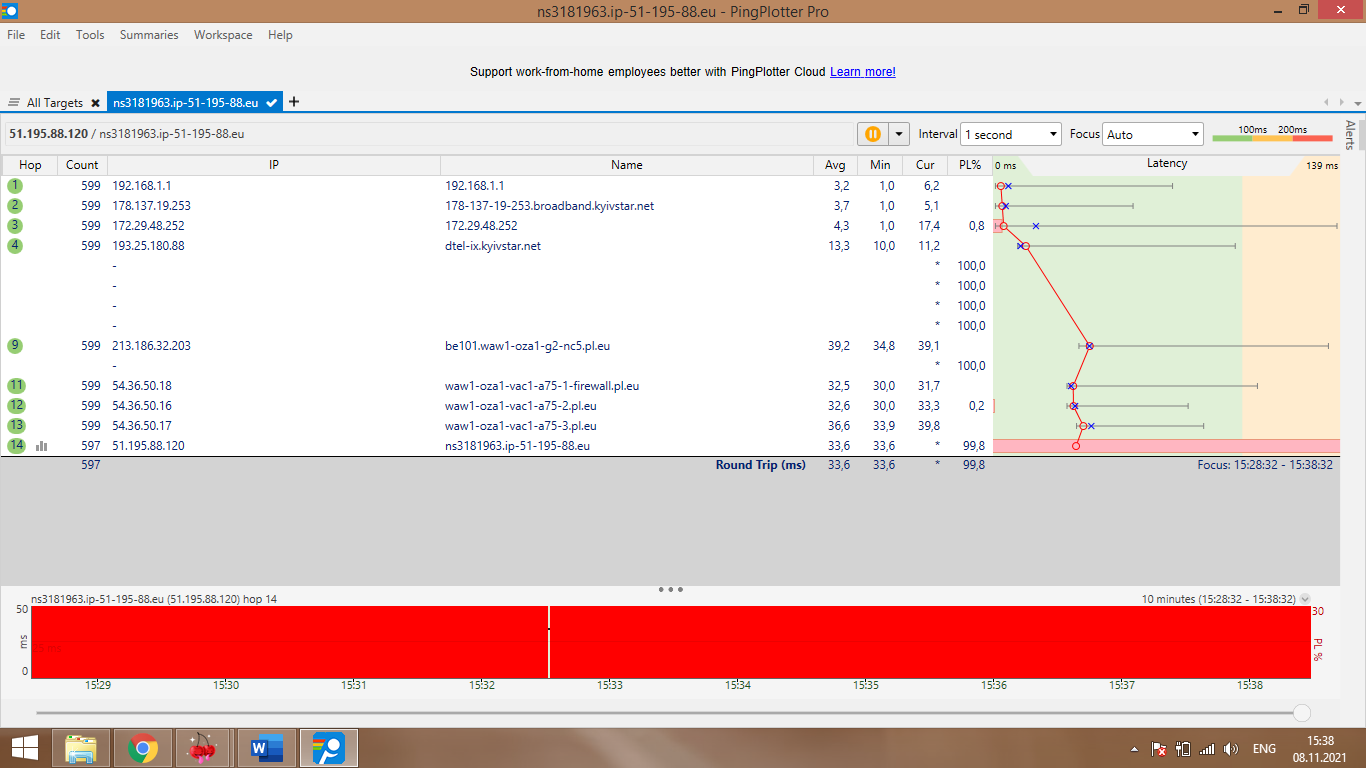
Task: Click the hop 3 green circle icon
Action: [x=15, y=225]
